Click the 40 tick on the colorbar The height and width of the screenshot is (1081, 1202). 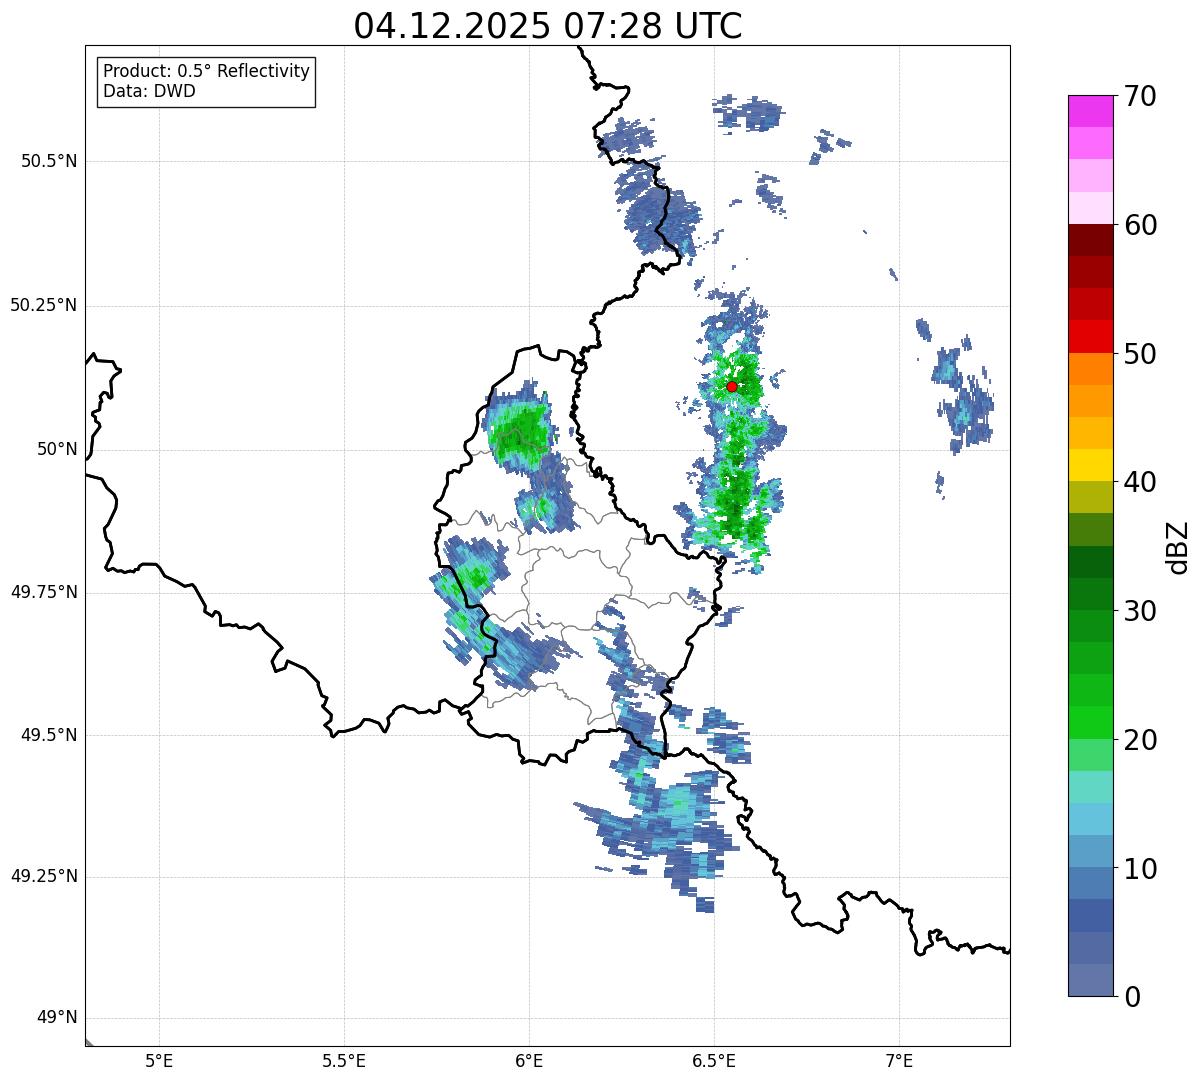tap(1140, 482)
